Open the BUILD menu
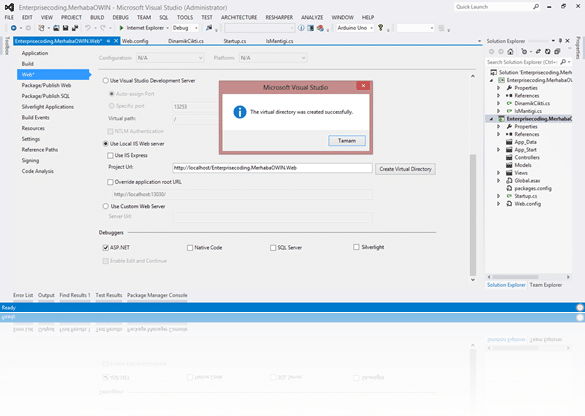The height and width of the screenshot is (416, 585). [97, 18]
